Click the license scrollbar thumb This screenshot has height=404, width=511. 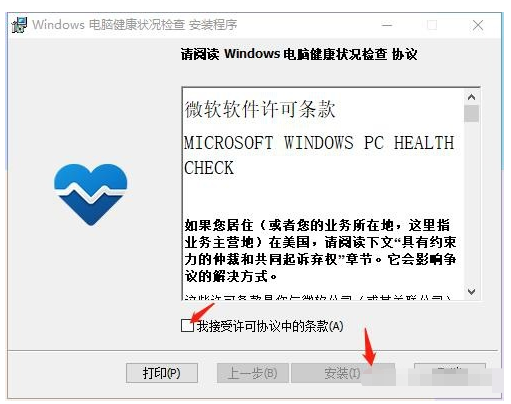(x=471, y=113)
